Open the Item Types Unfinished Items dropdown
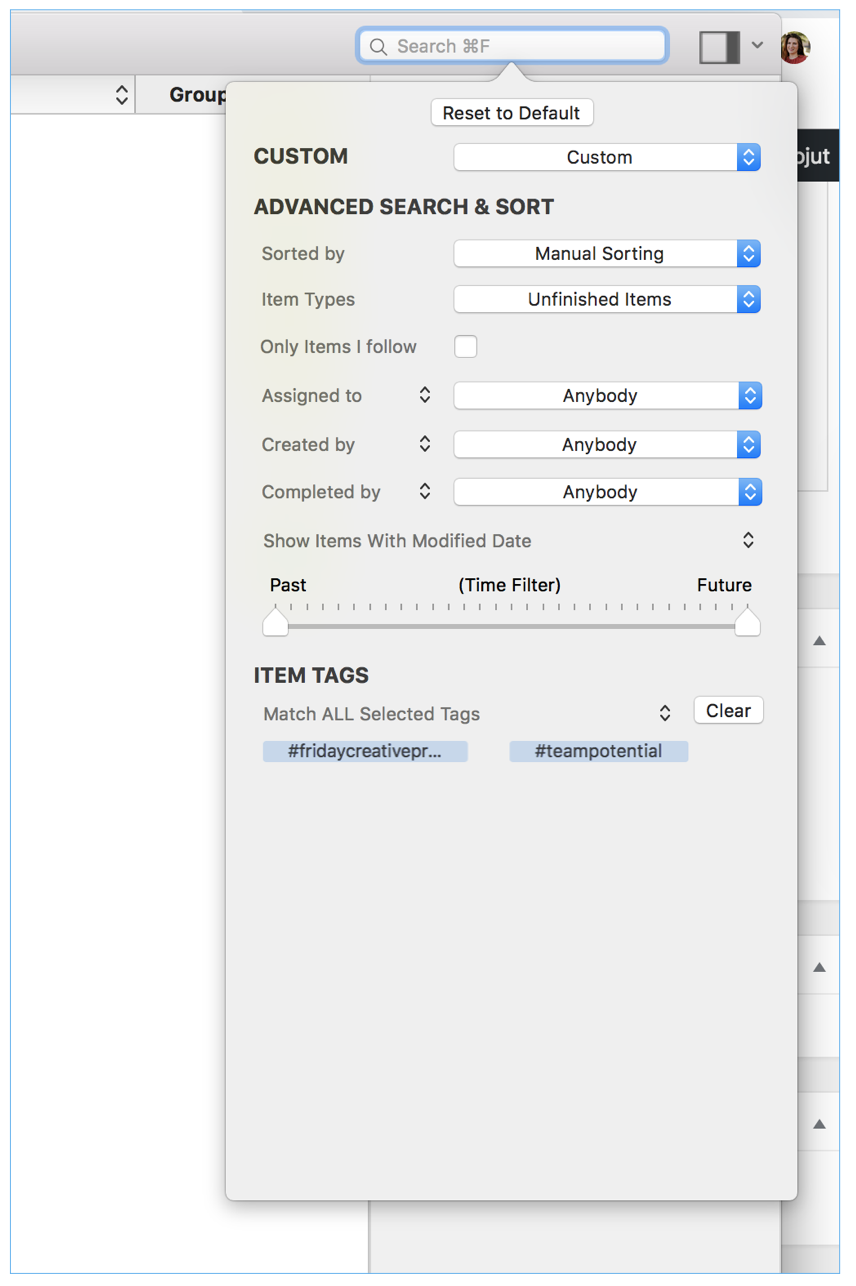Image resolution: width=856 pixels, height=1286 pixels. point(607,299)
